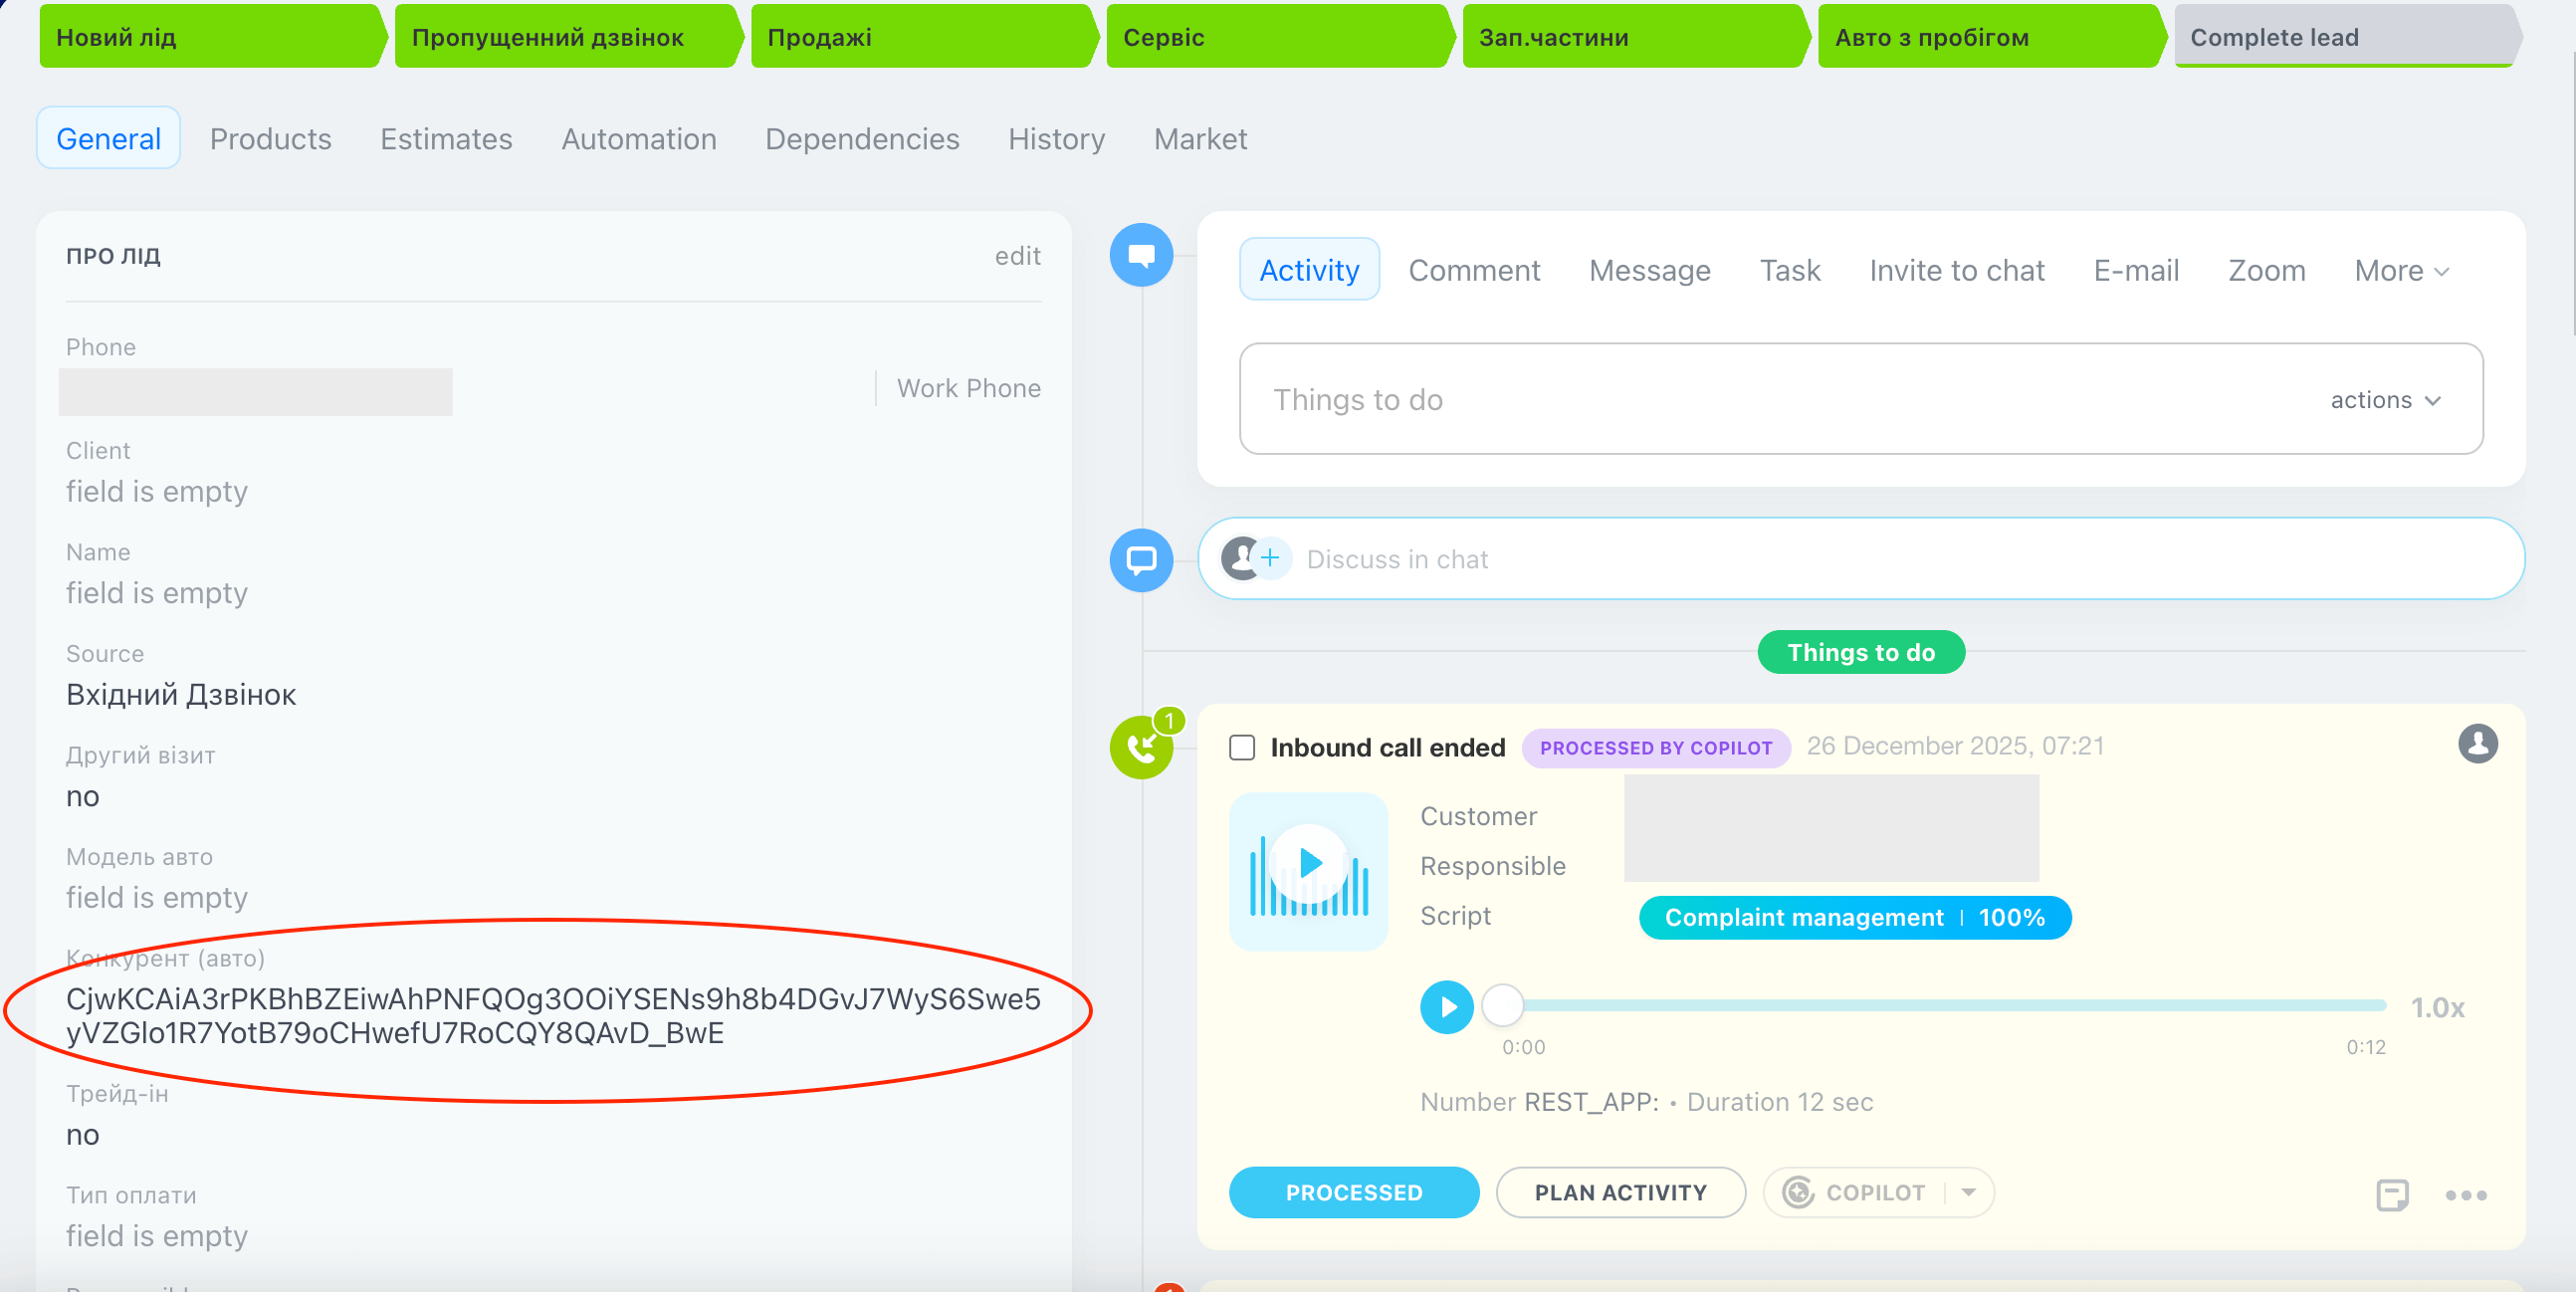The height and width of the screenshot is (1292, 2576).
Task: Play the call recording waveform thumbnail
Action: tap(1308, 863)
